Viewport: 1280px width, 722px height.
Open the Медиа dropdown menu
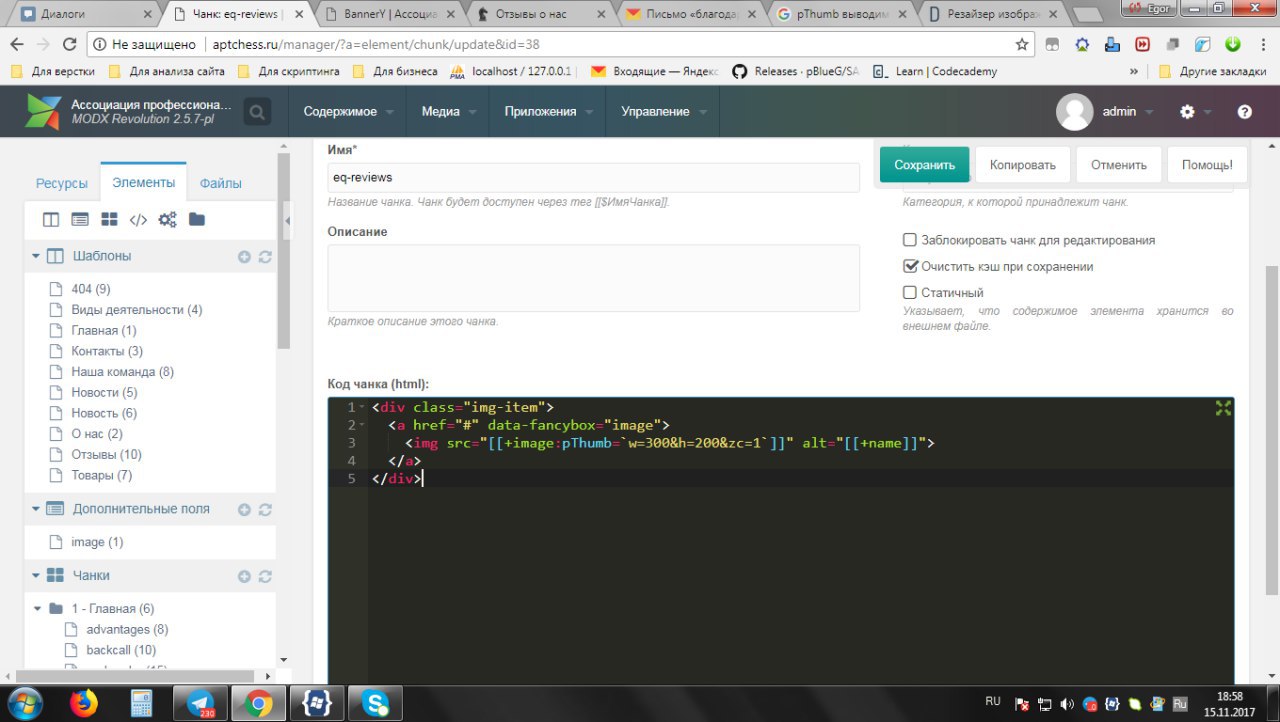[x=448, y=112]
